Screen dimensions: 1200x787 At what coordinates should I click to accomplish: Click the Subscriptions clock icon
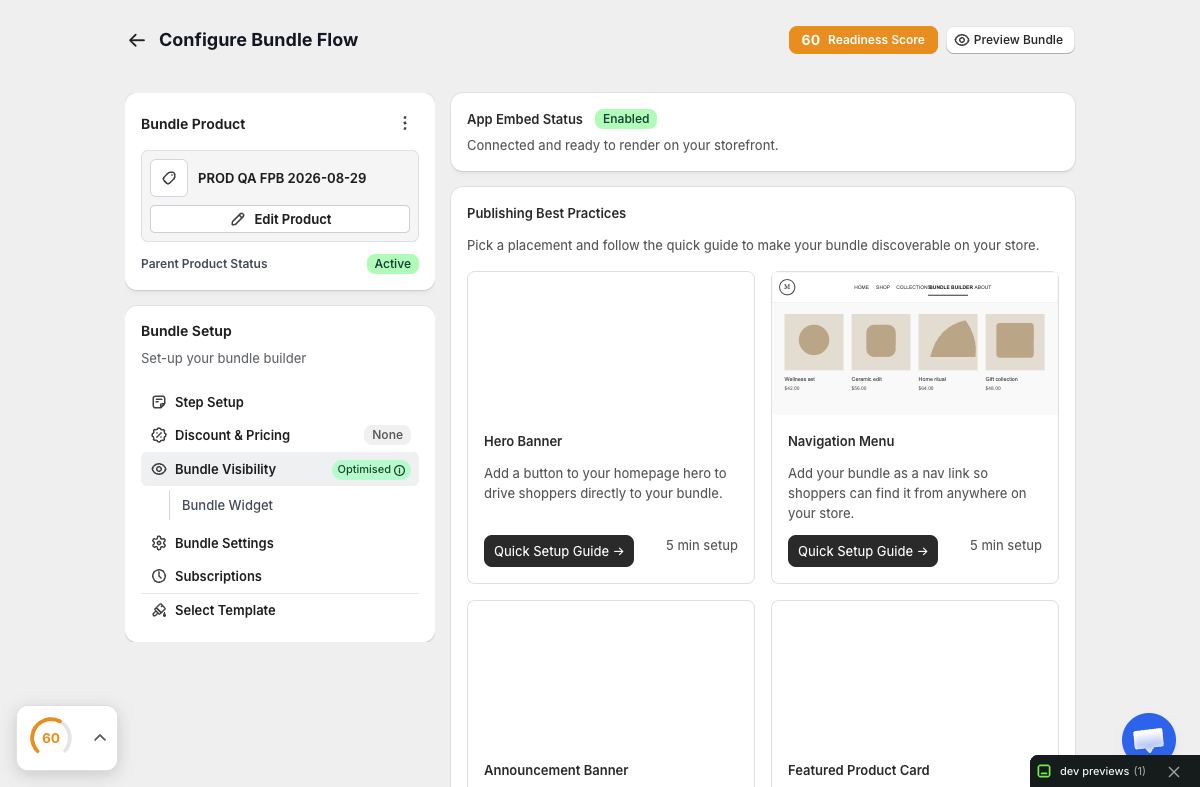(x=159, y=576)
